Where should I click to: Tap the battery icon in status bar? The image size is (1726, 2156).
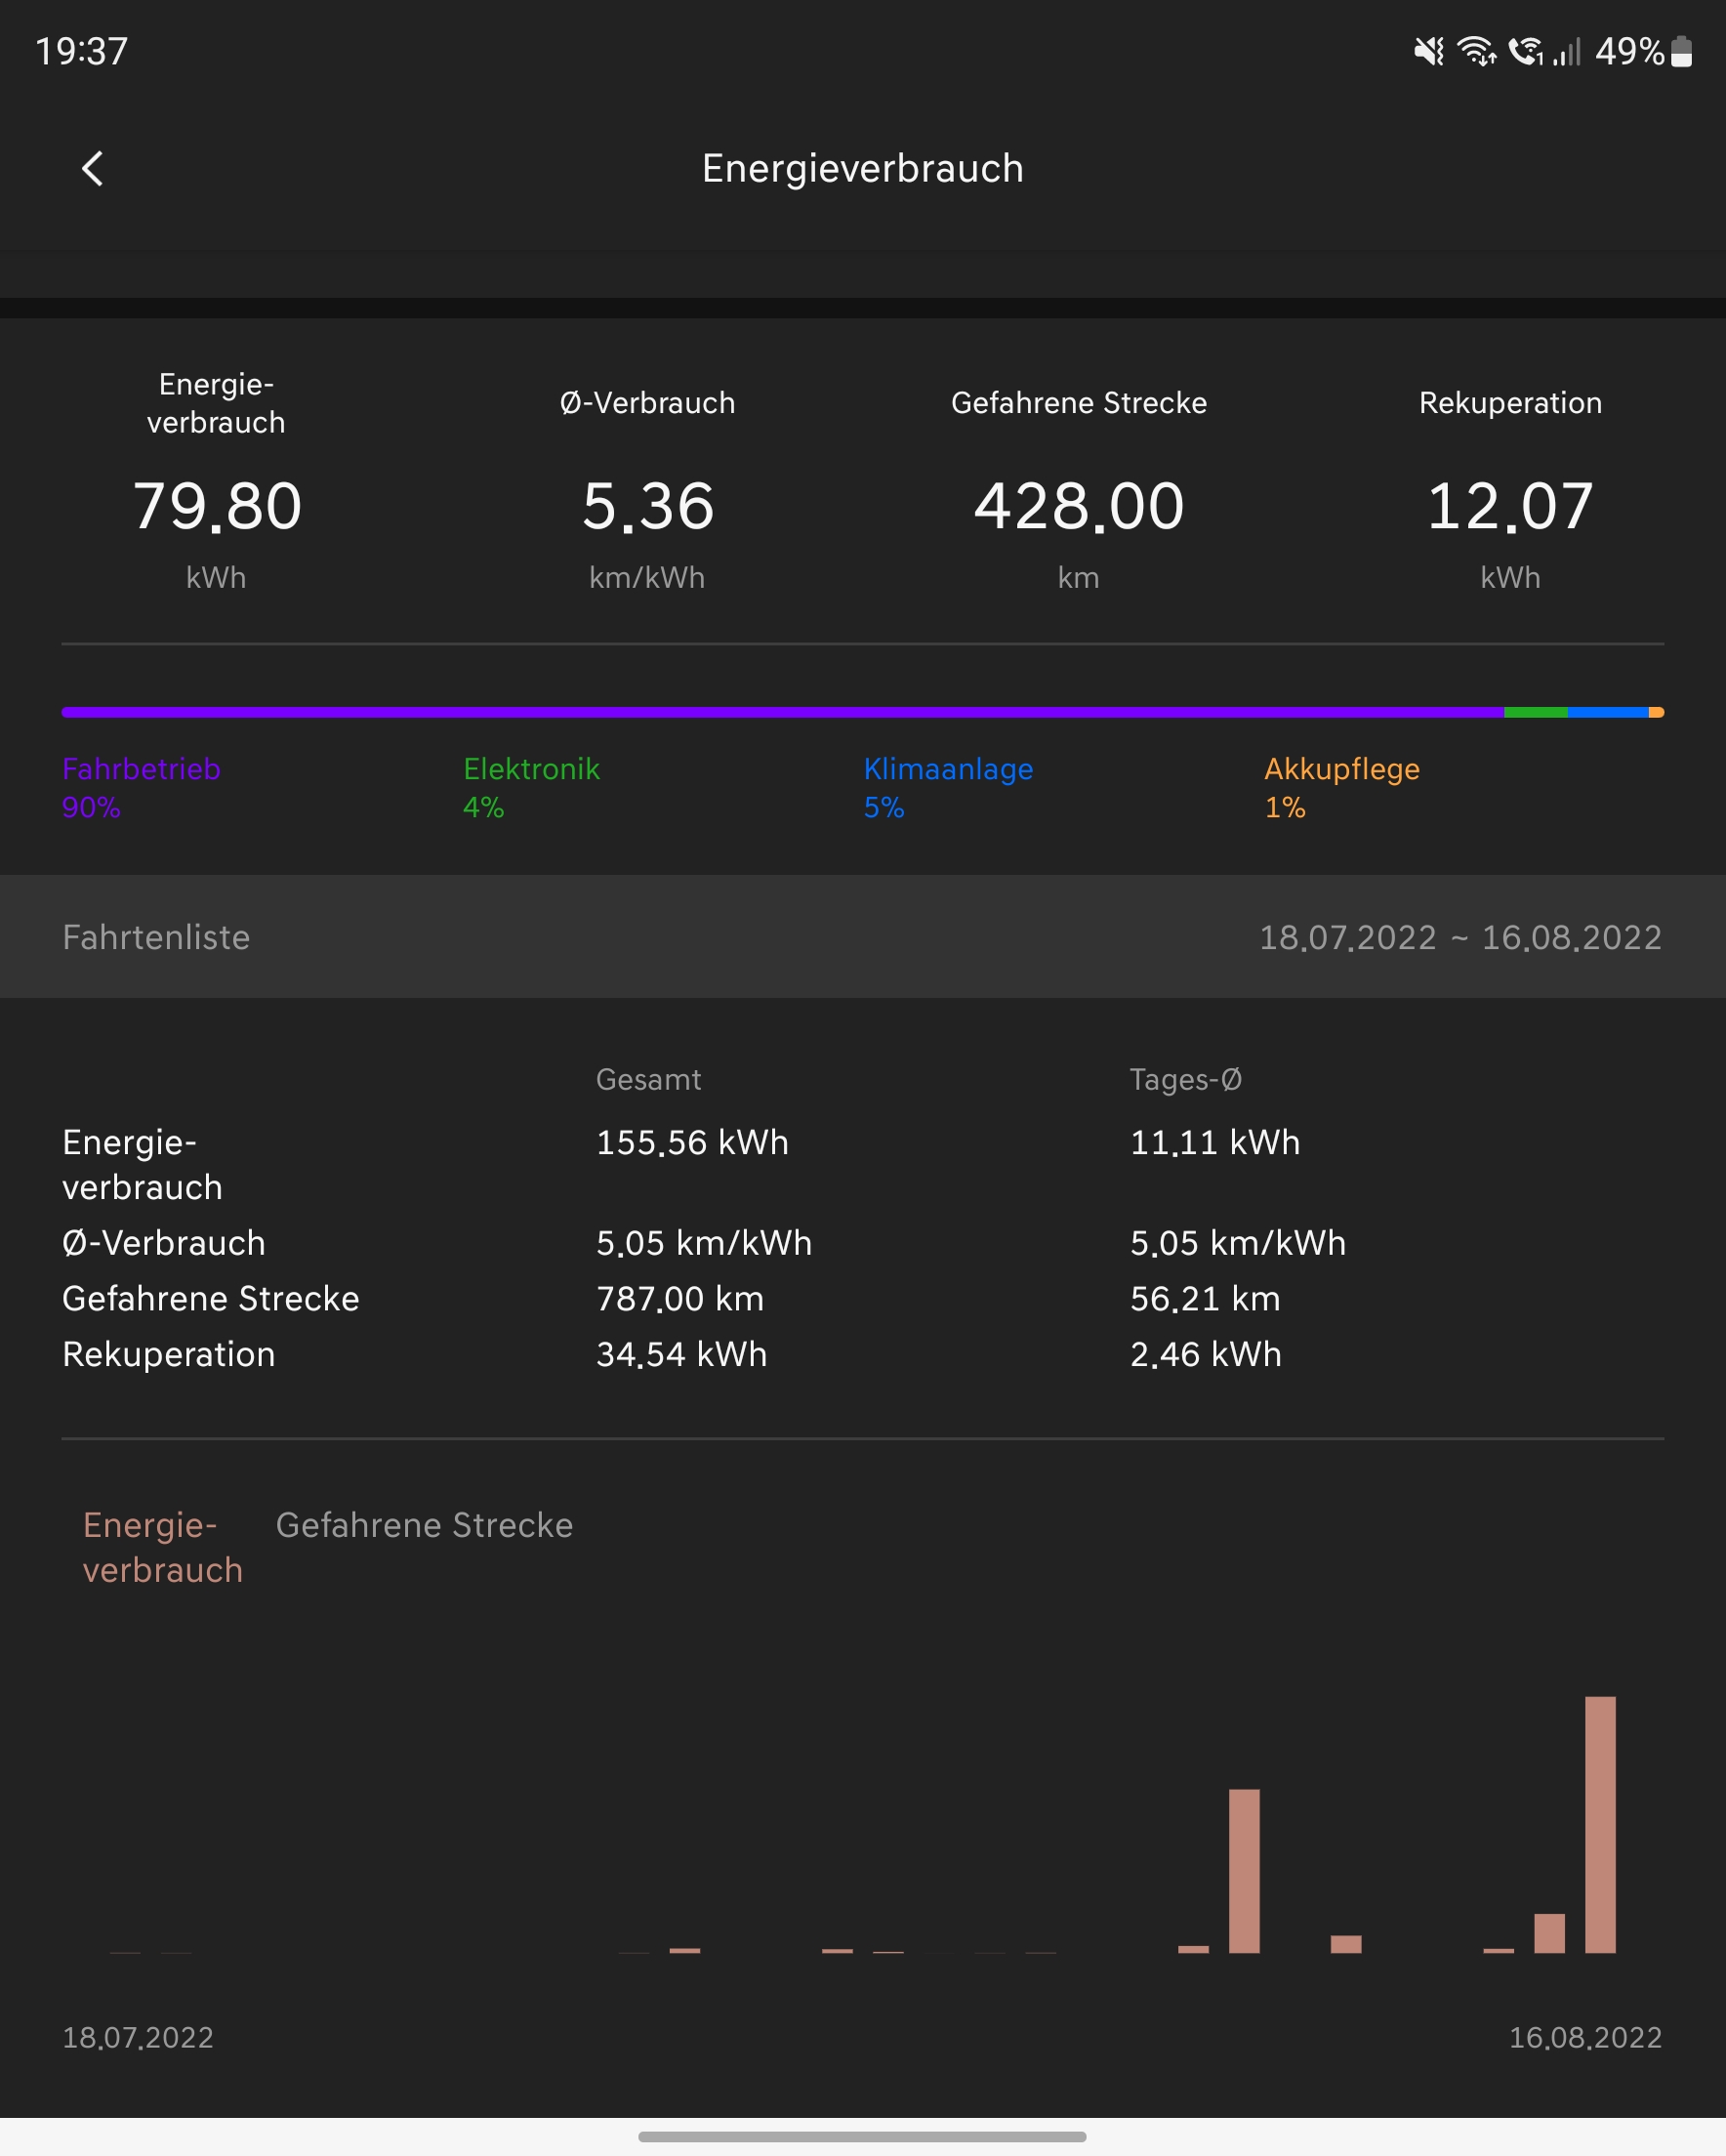point(1682,51)
